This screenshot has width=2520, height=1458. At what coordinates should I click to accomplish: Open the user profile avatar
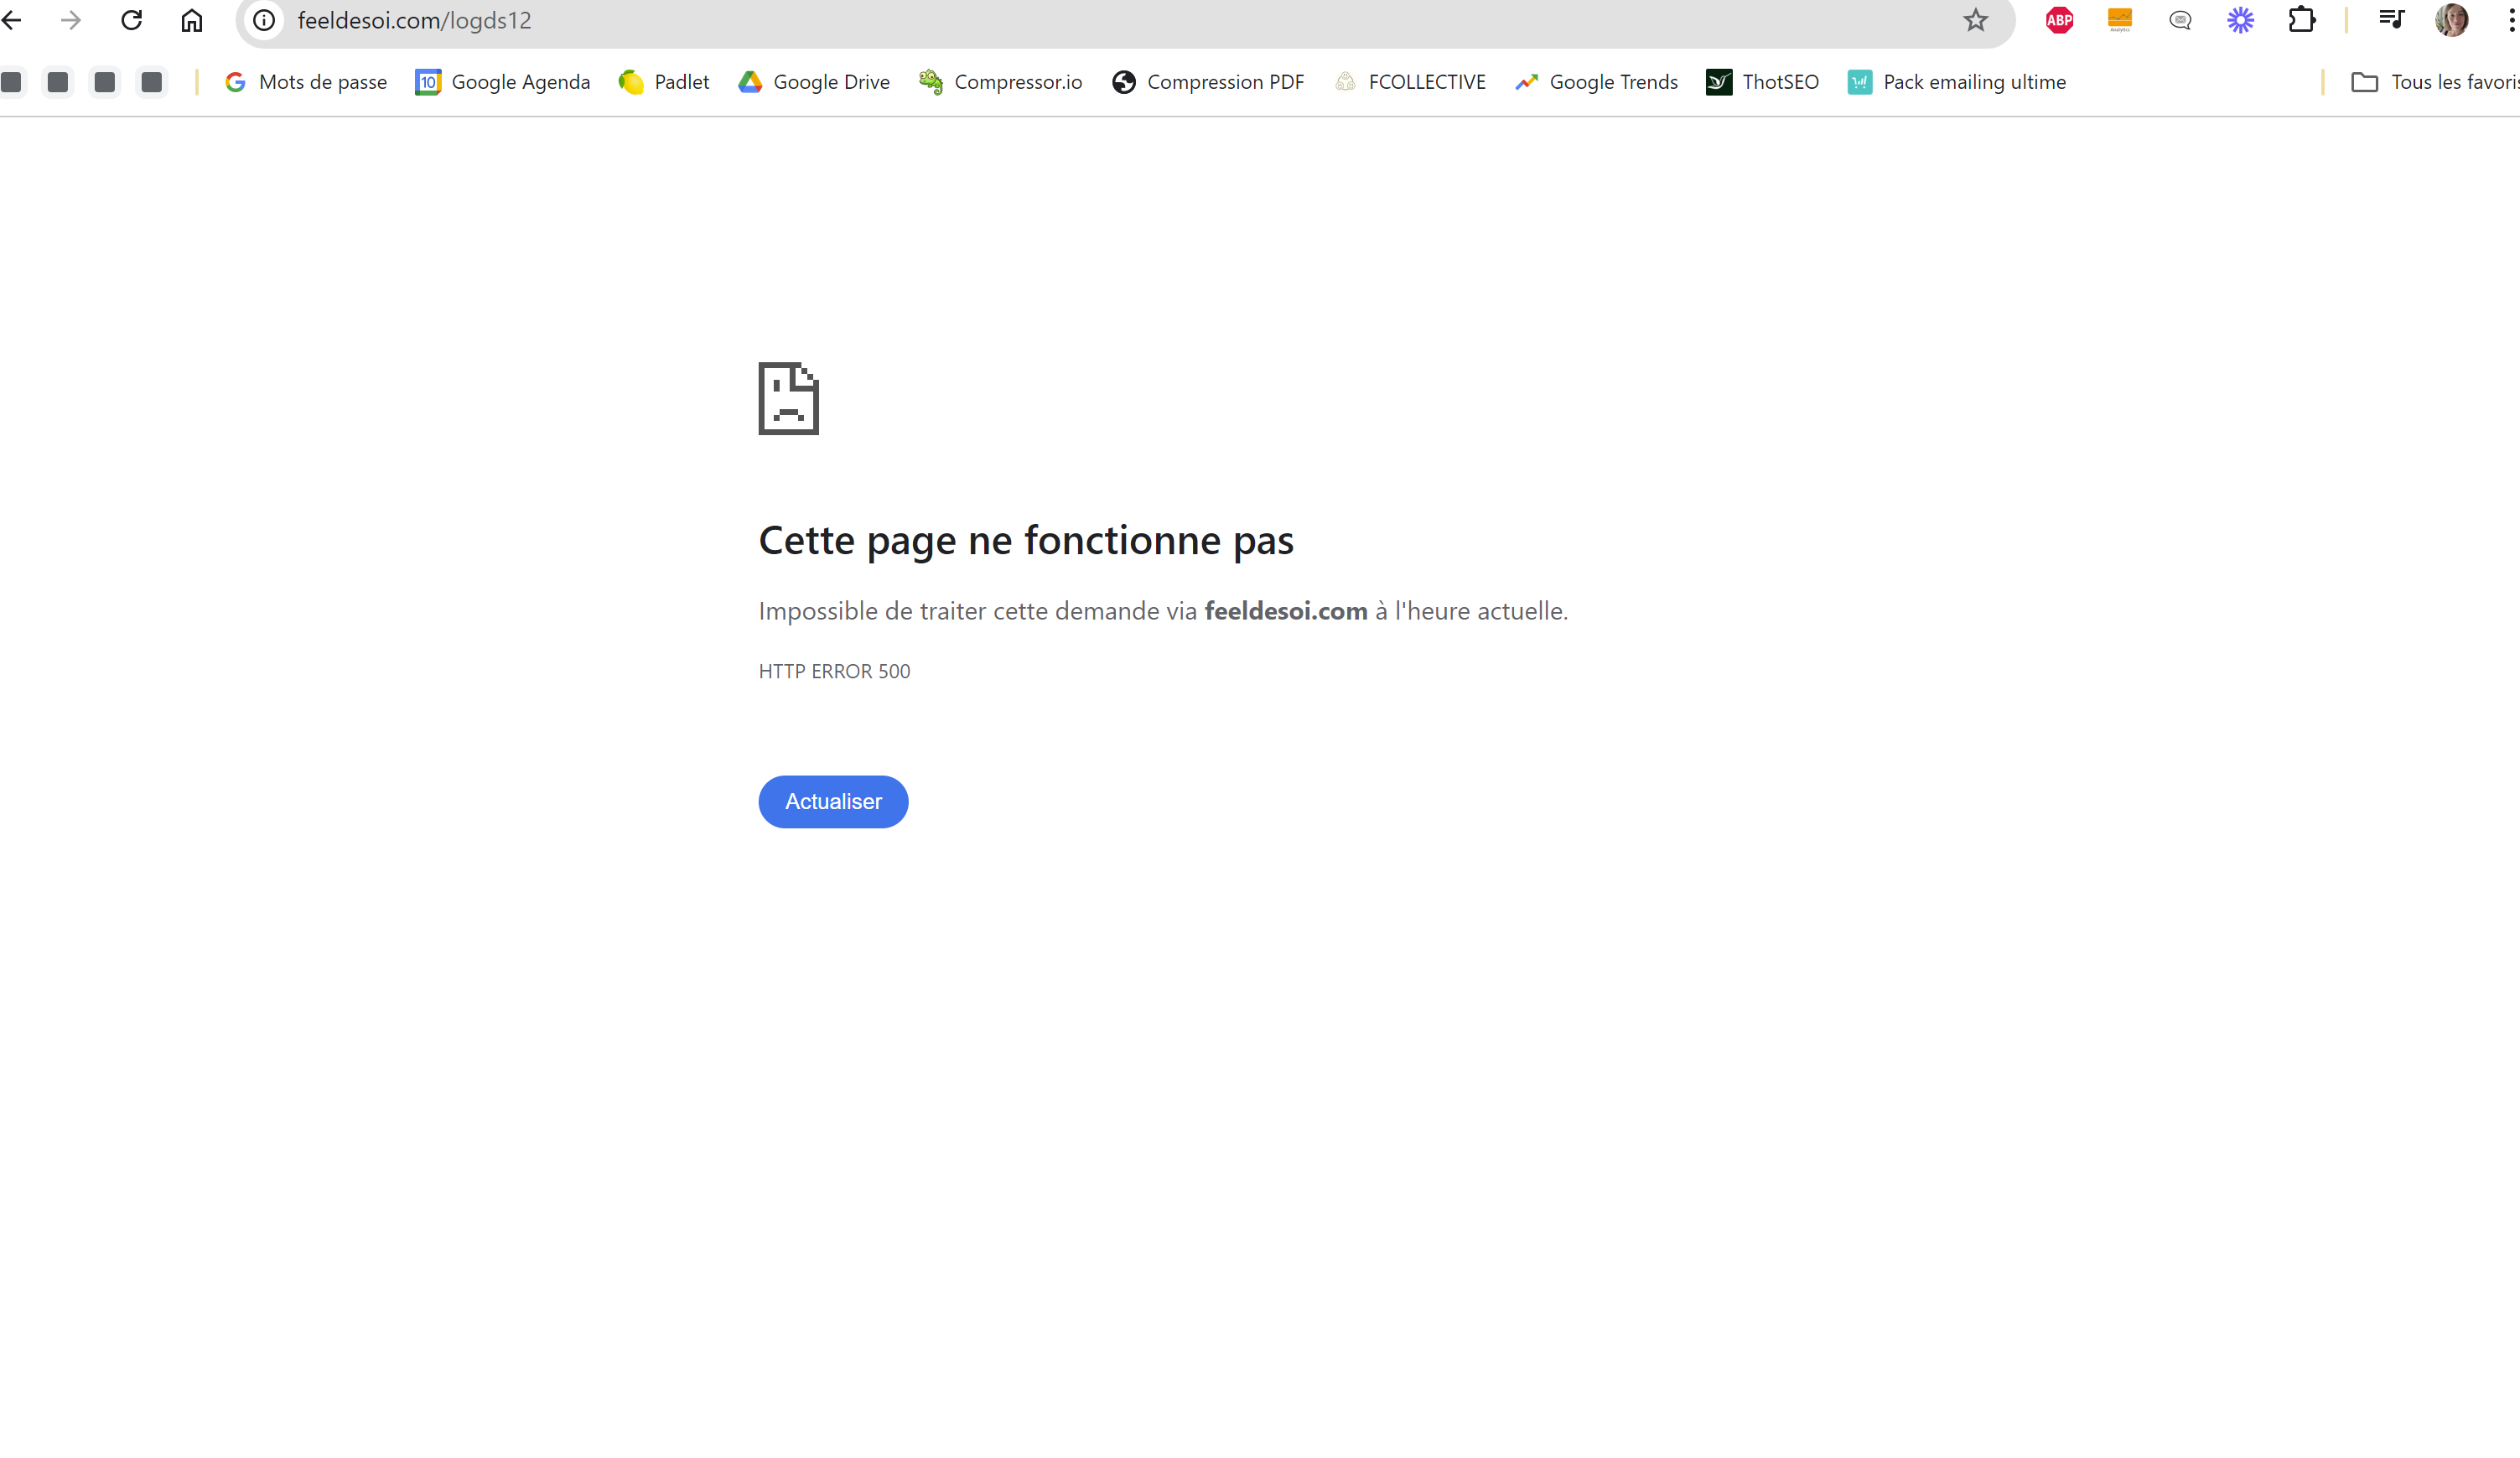point(2451,20)
